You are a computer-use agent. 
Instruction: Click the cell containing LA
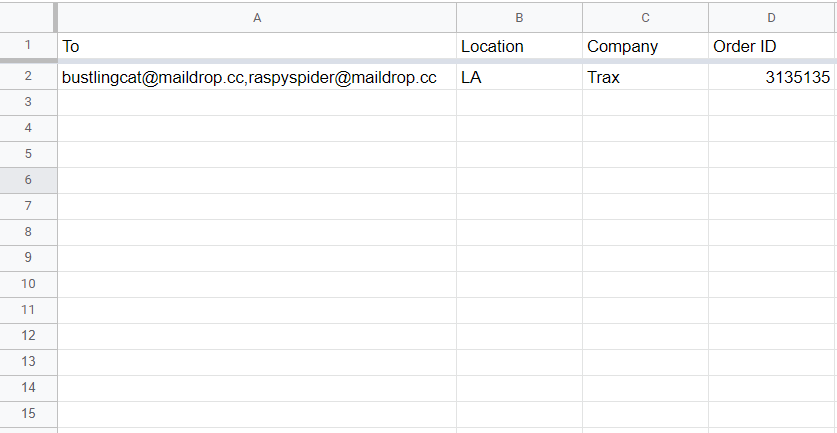pyautogui.click(x=519, y=77)
